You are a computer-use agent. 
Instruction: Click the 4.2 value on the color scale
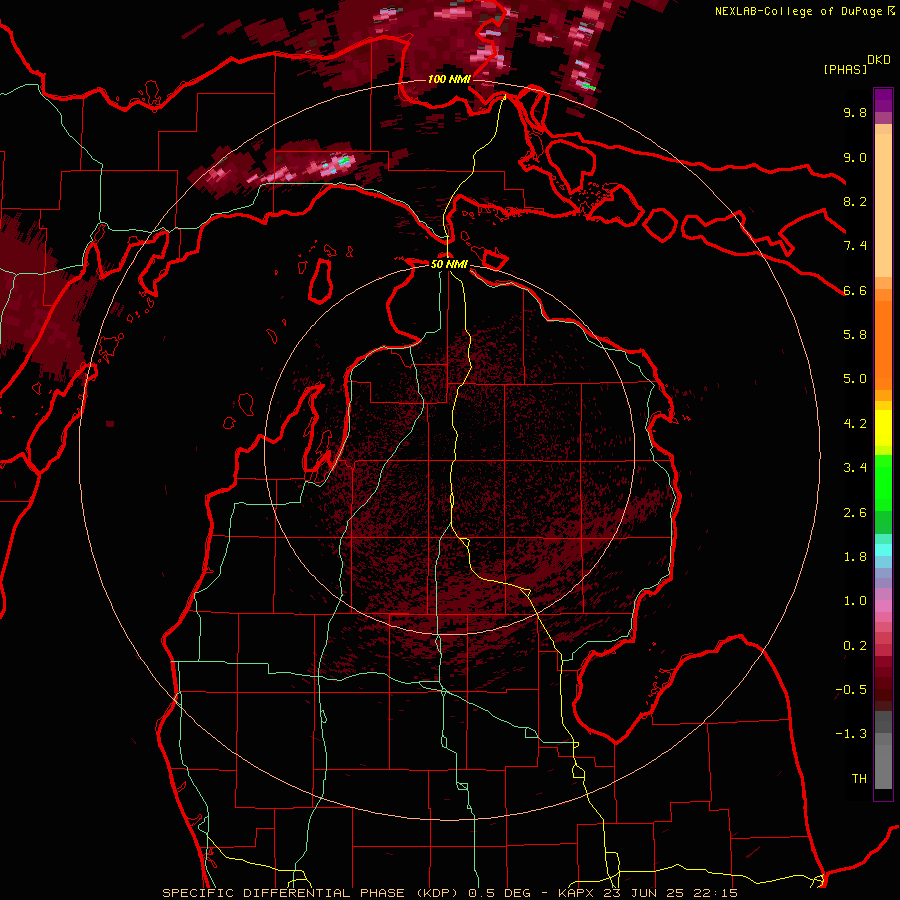tap(855, 424)
